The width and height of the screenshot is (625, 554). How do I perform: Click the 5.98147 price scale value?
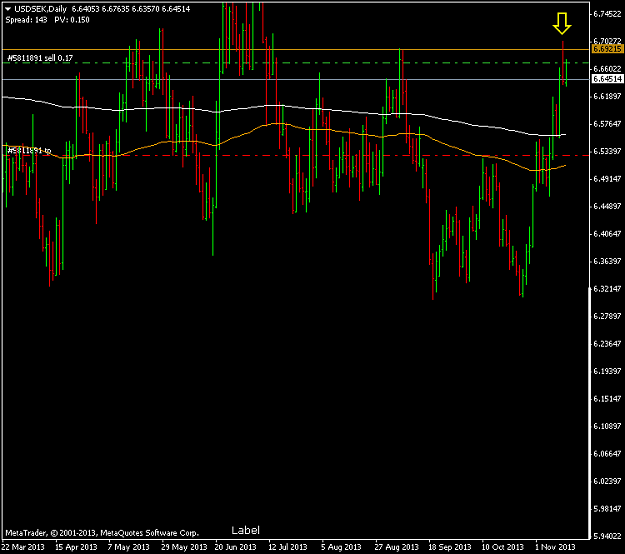[607, 509]
